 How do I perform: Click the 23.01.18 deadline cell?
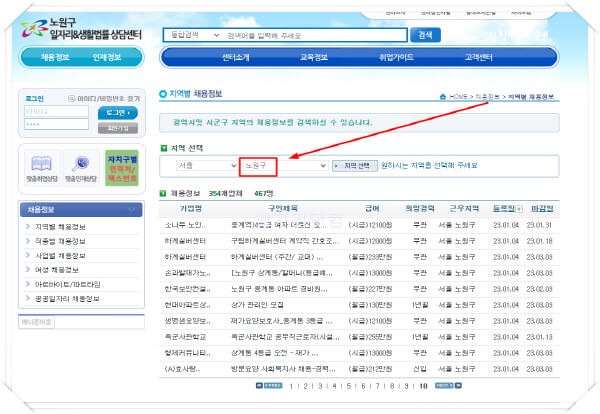(539, 241)
